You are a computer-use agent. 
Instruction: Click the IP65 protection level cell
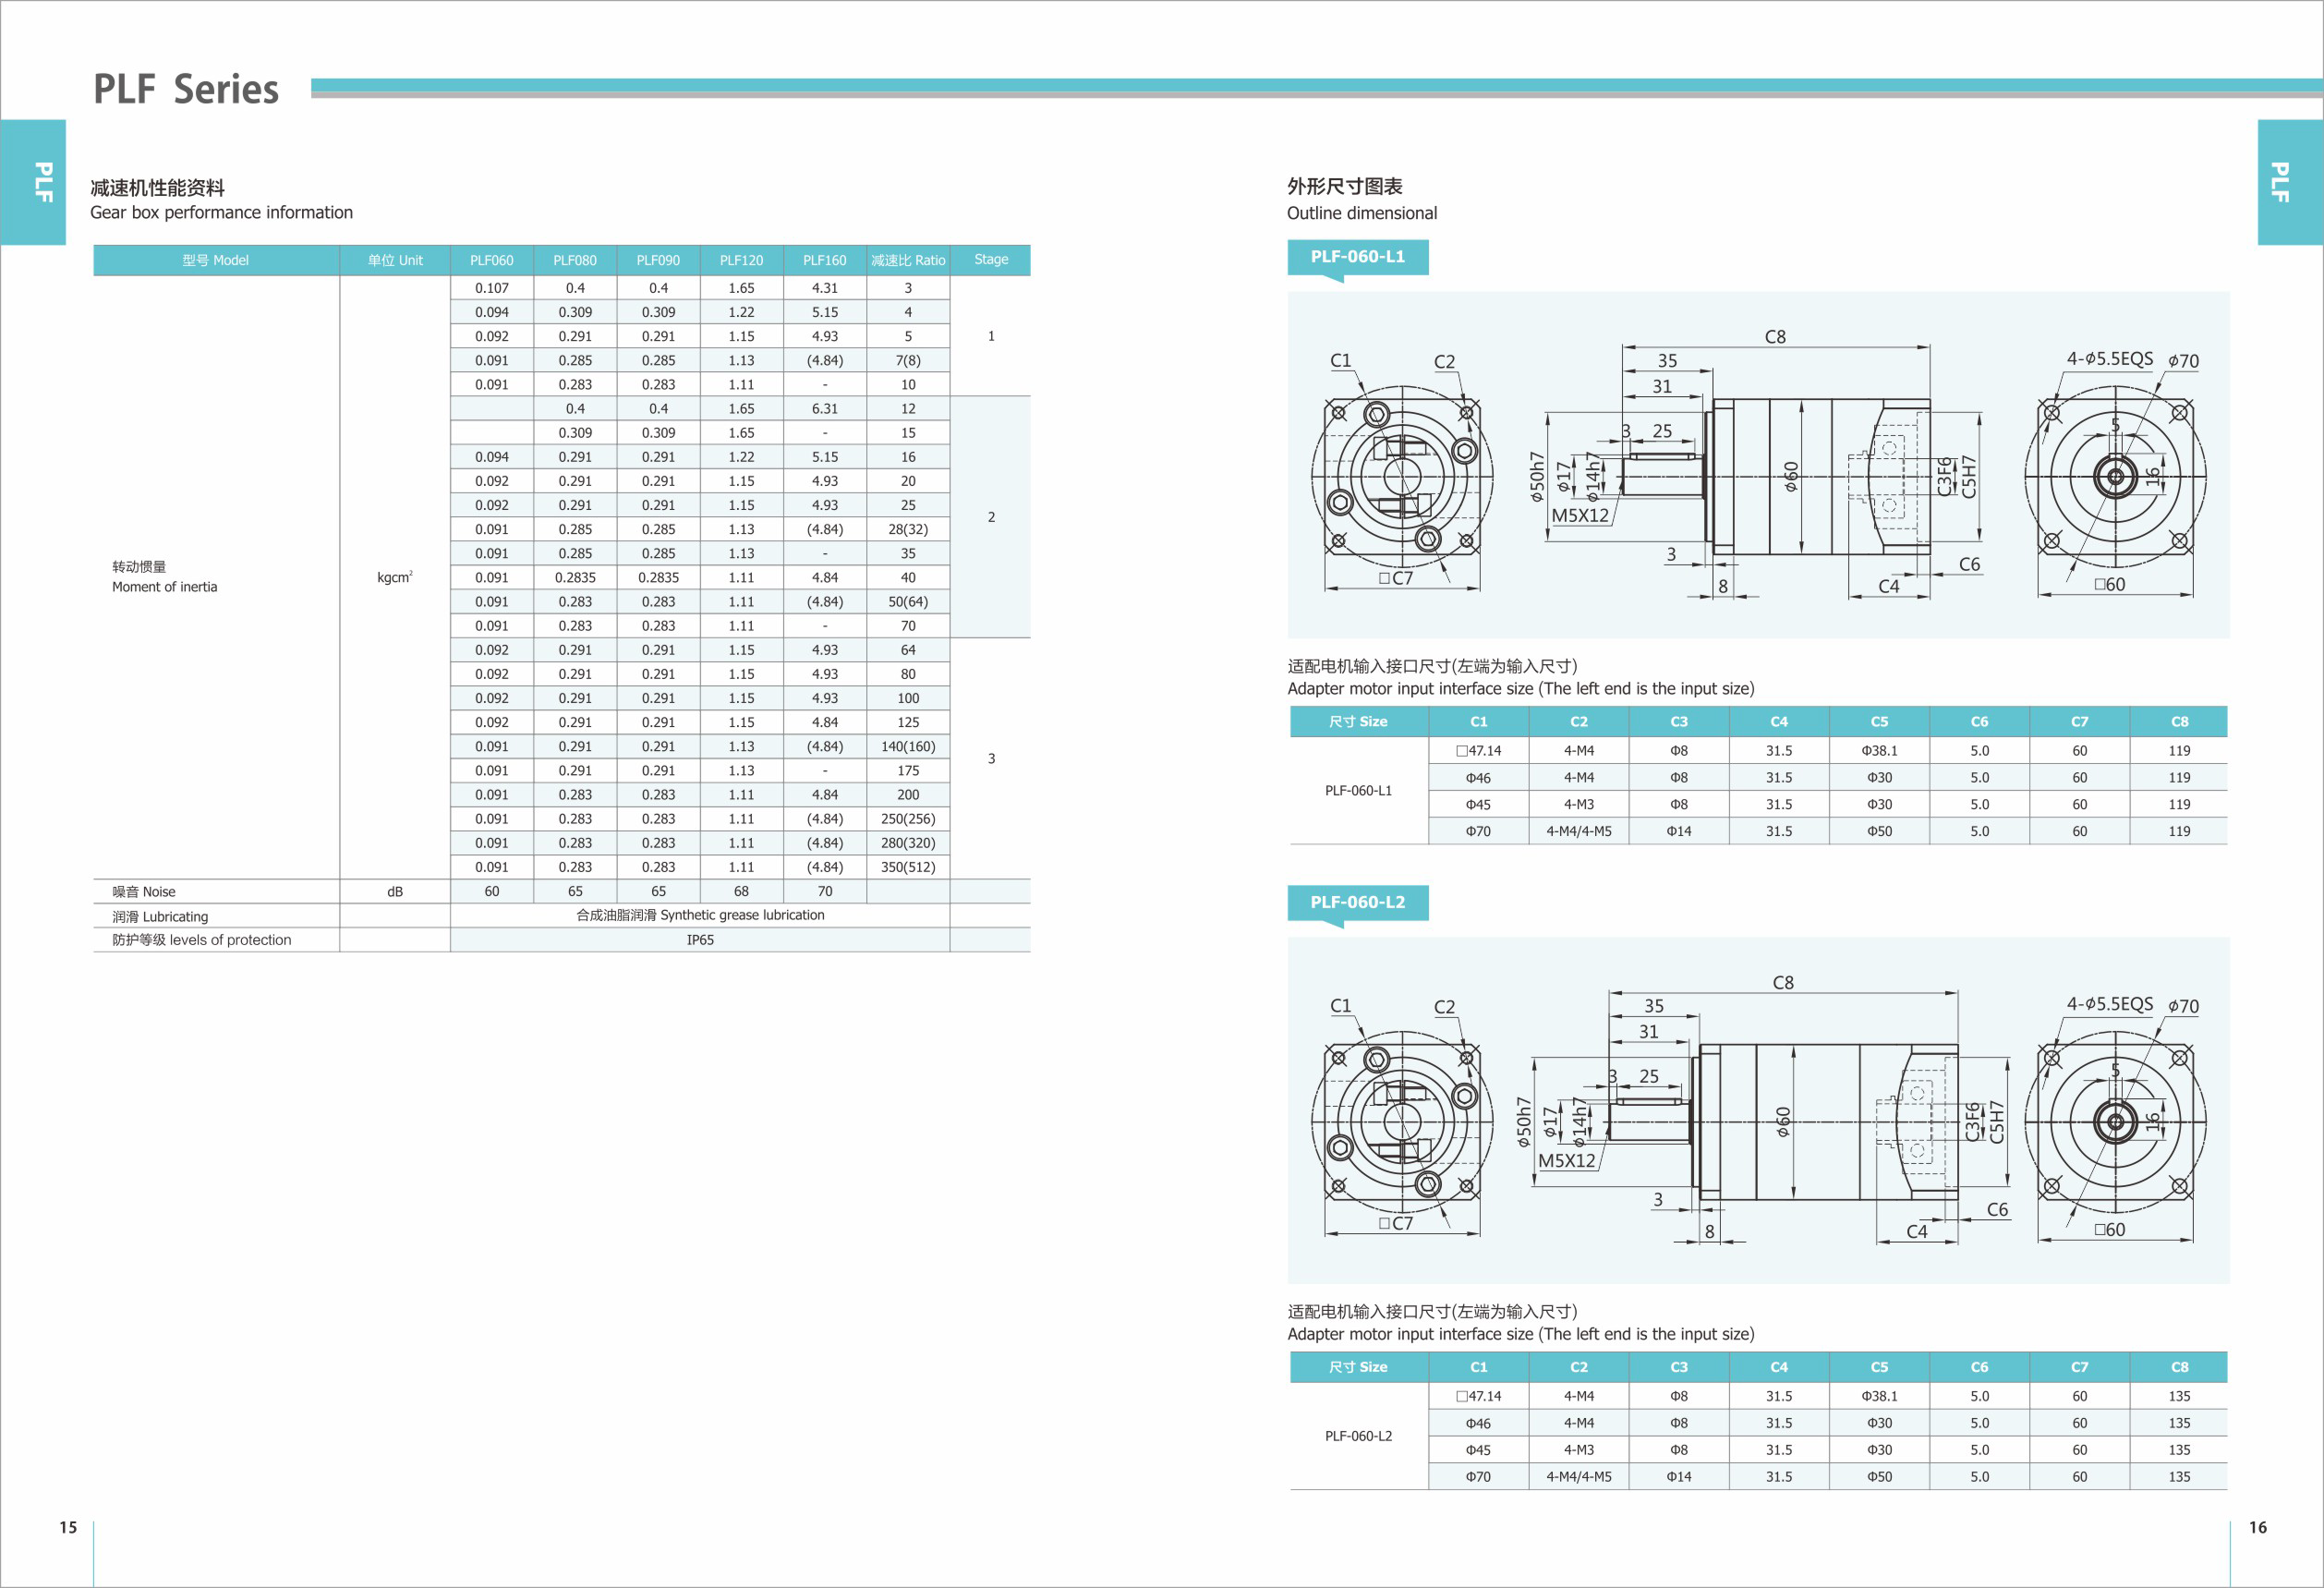[x=700, y=940]
